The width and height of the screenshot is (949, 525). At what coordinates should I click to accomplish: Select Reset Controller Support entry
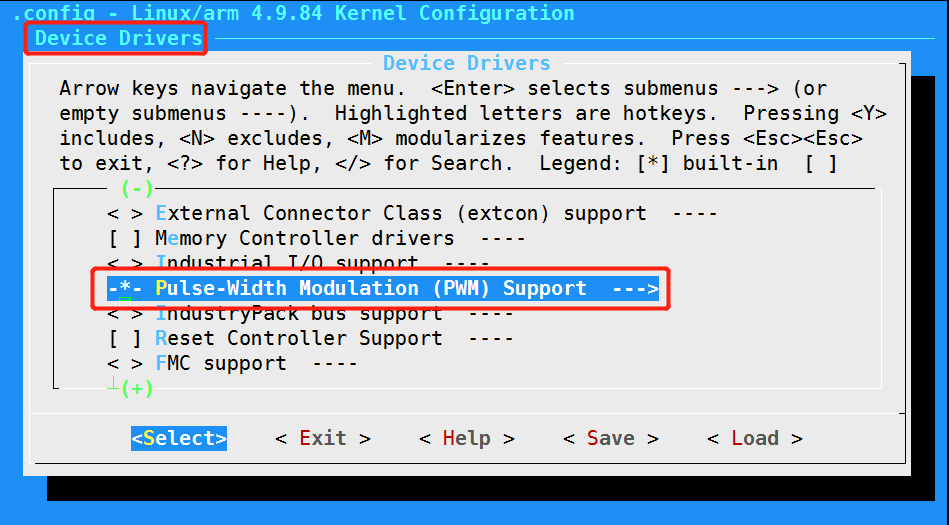[x=298, y=338]
